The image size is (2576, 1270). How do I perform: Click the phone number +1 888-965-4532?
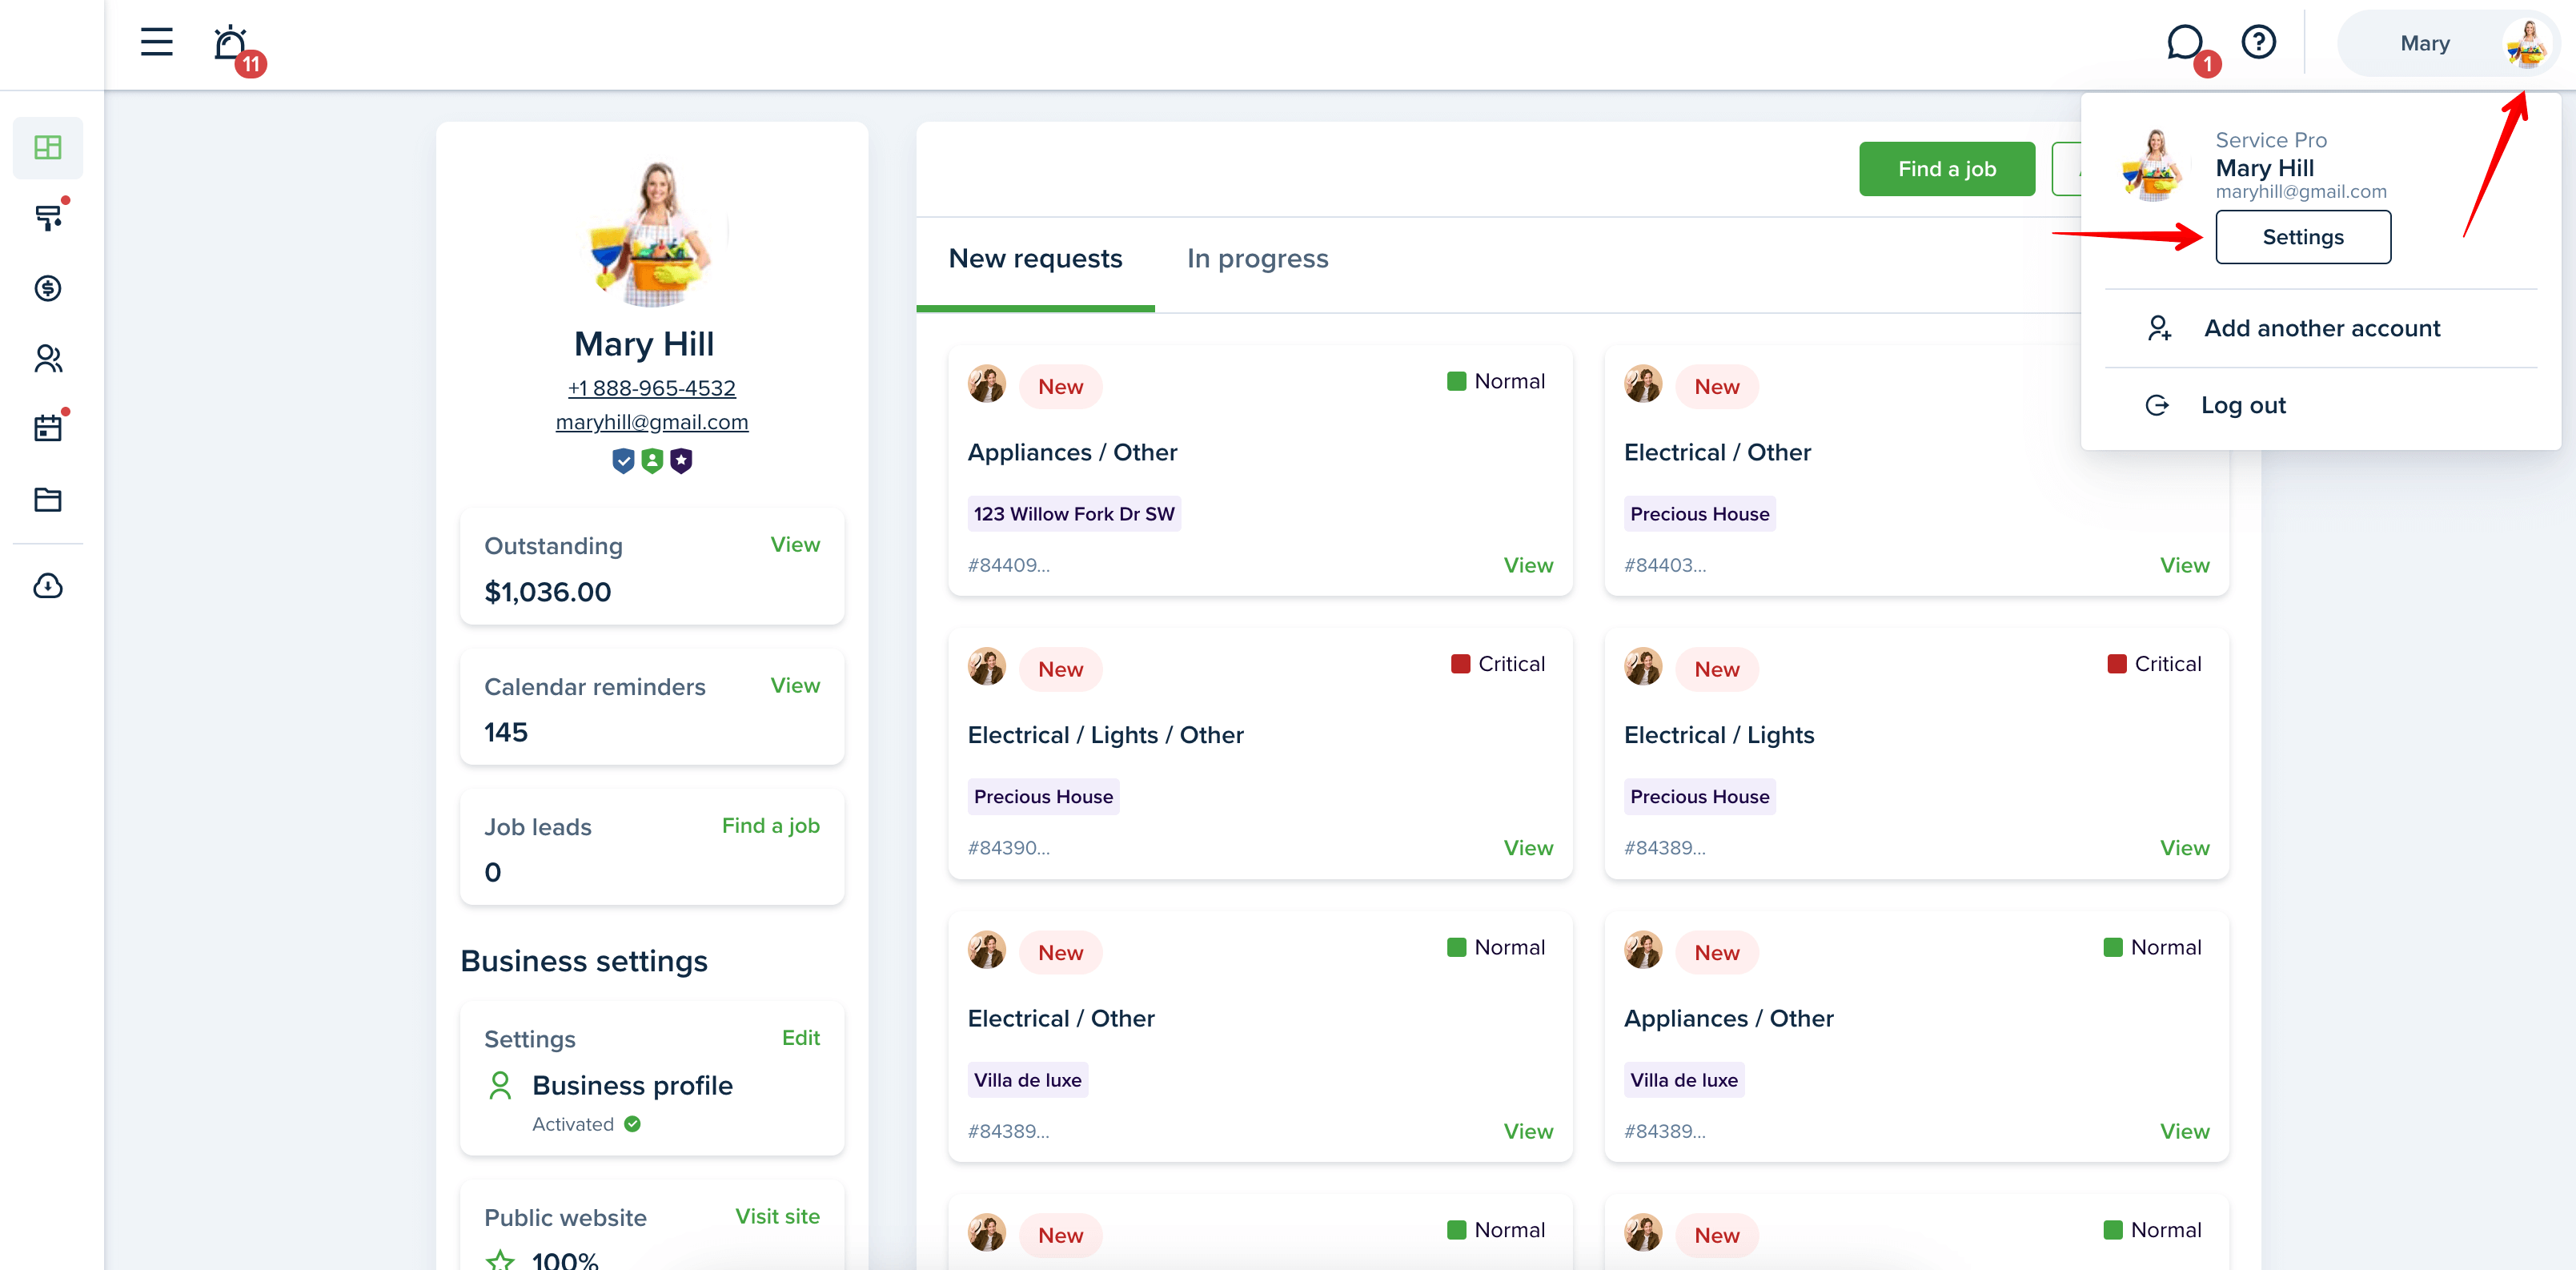pos(651,388)
